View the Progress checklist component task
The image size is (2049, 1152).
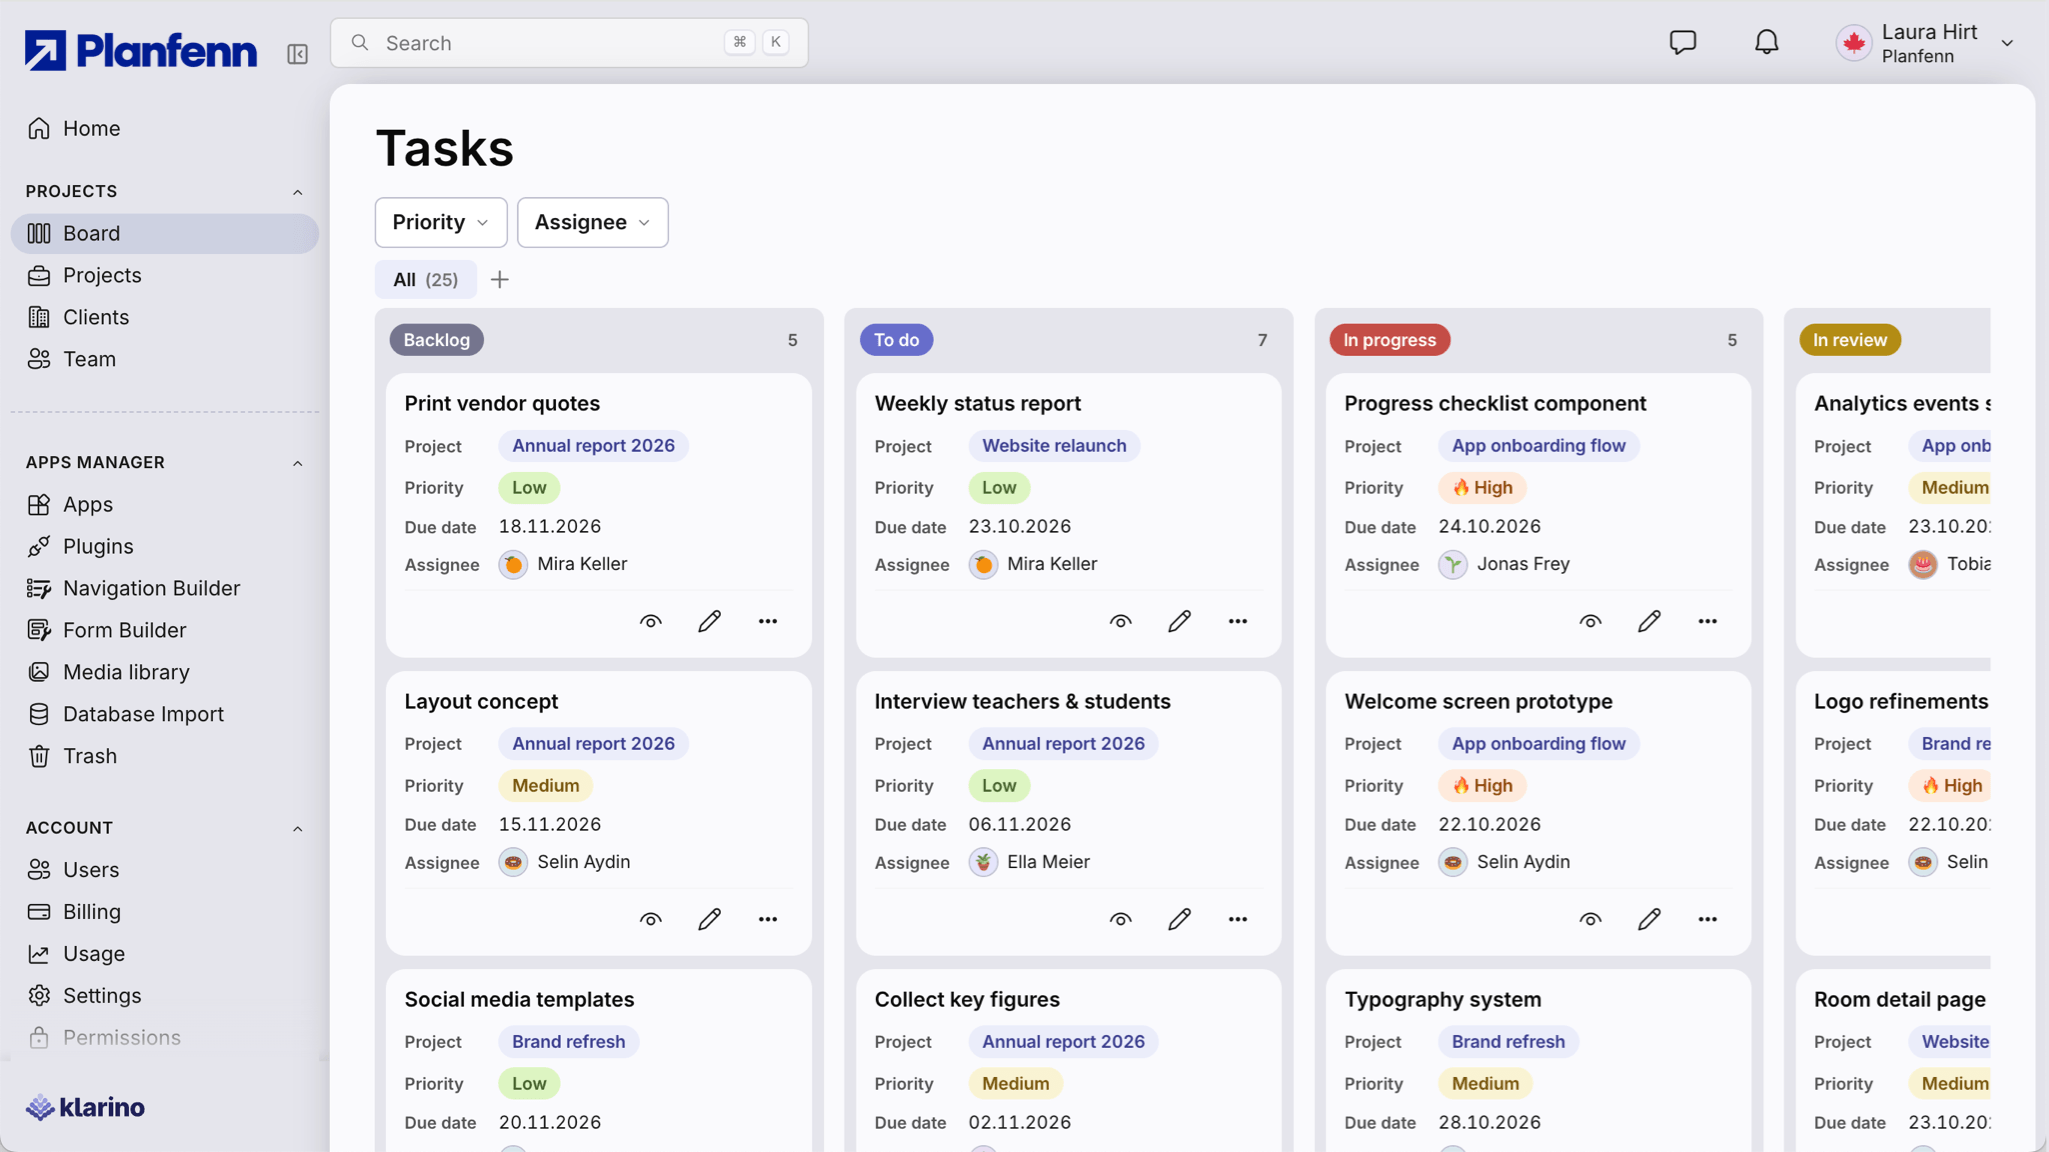1591,621
